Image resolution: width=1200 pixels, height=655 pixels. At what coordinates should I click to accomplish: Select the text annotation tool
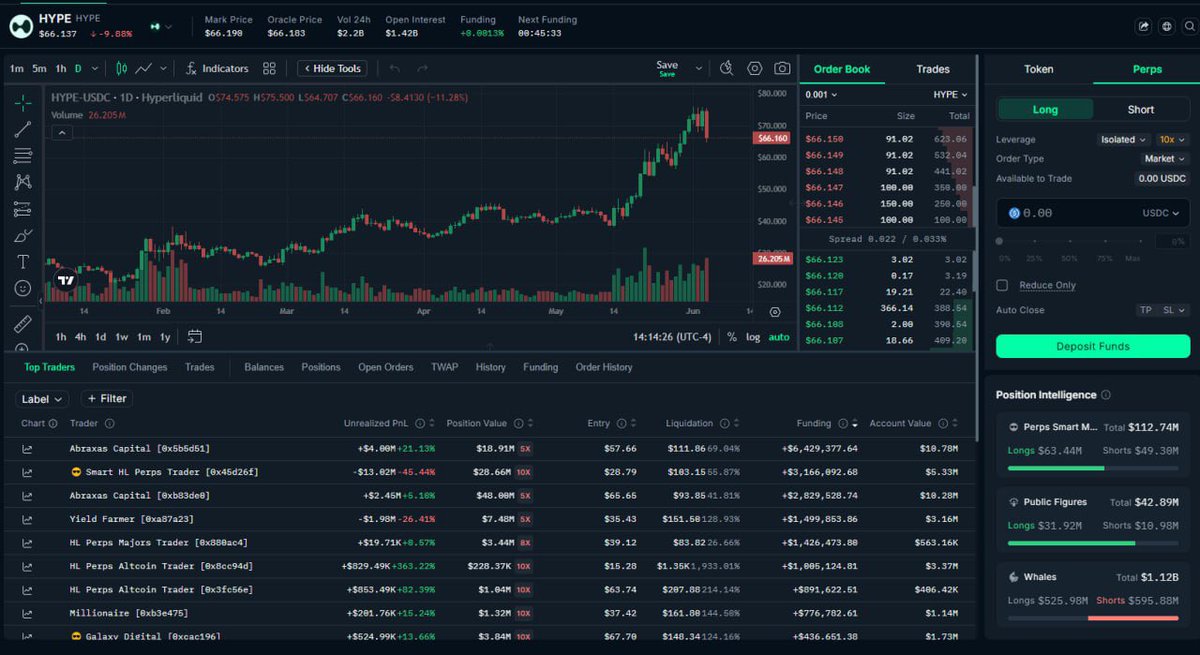point(22,262)
